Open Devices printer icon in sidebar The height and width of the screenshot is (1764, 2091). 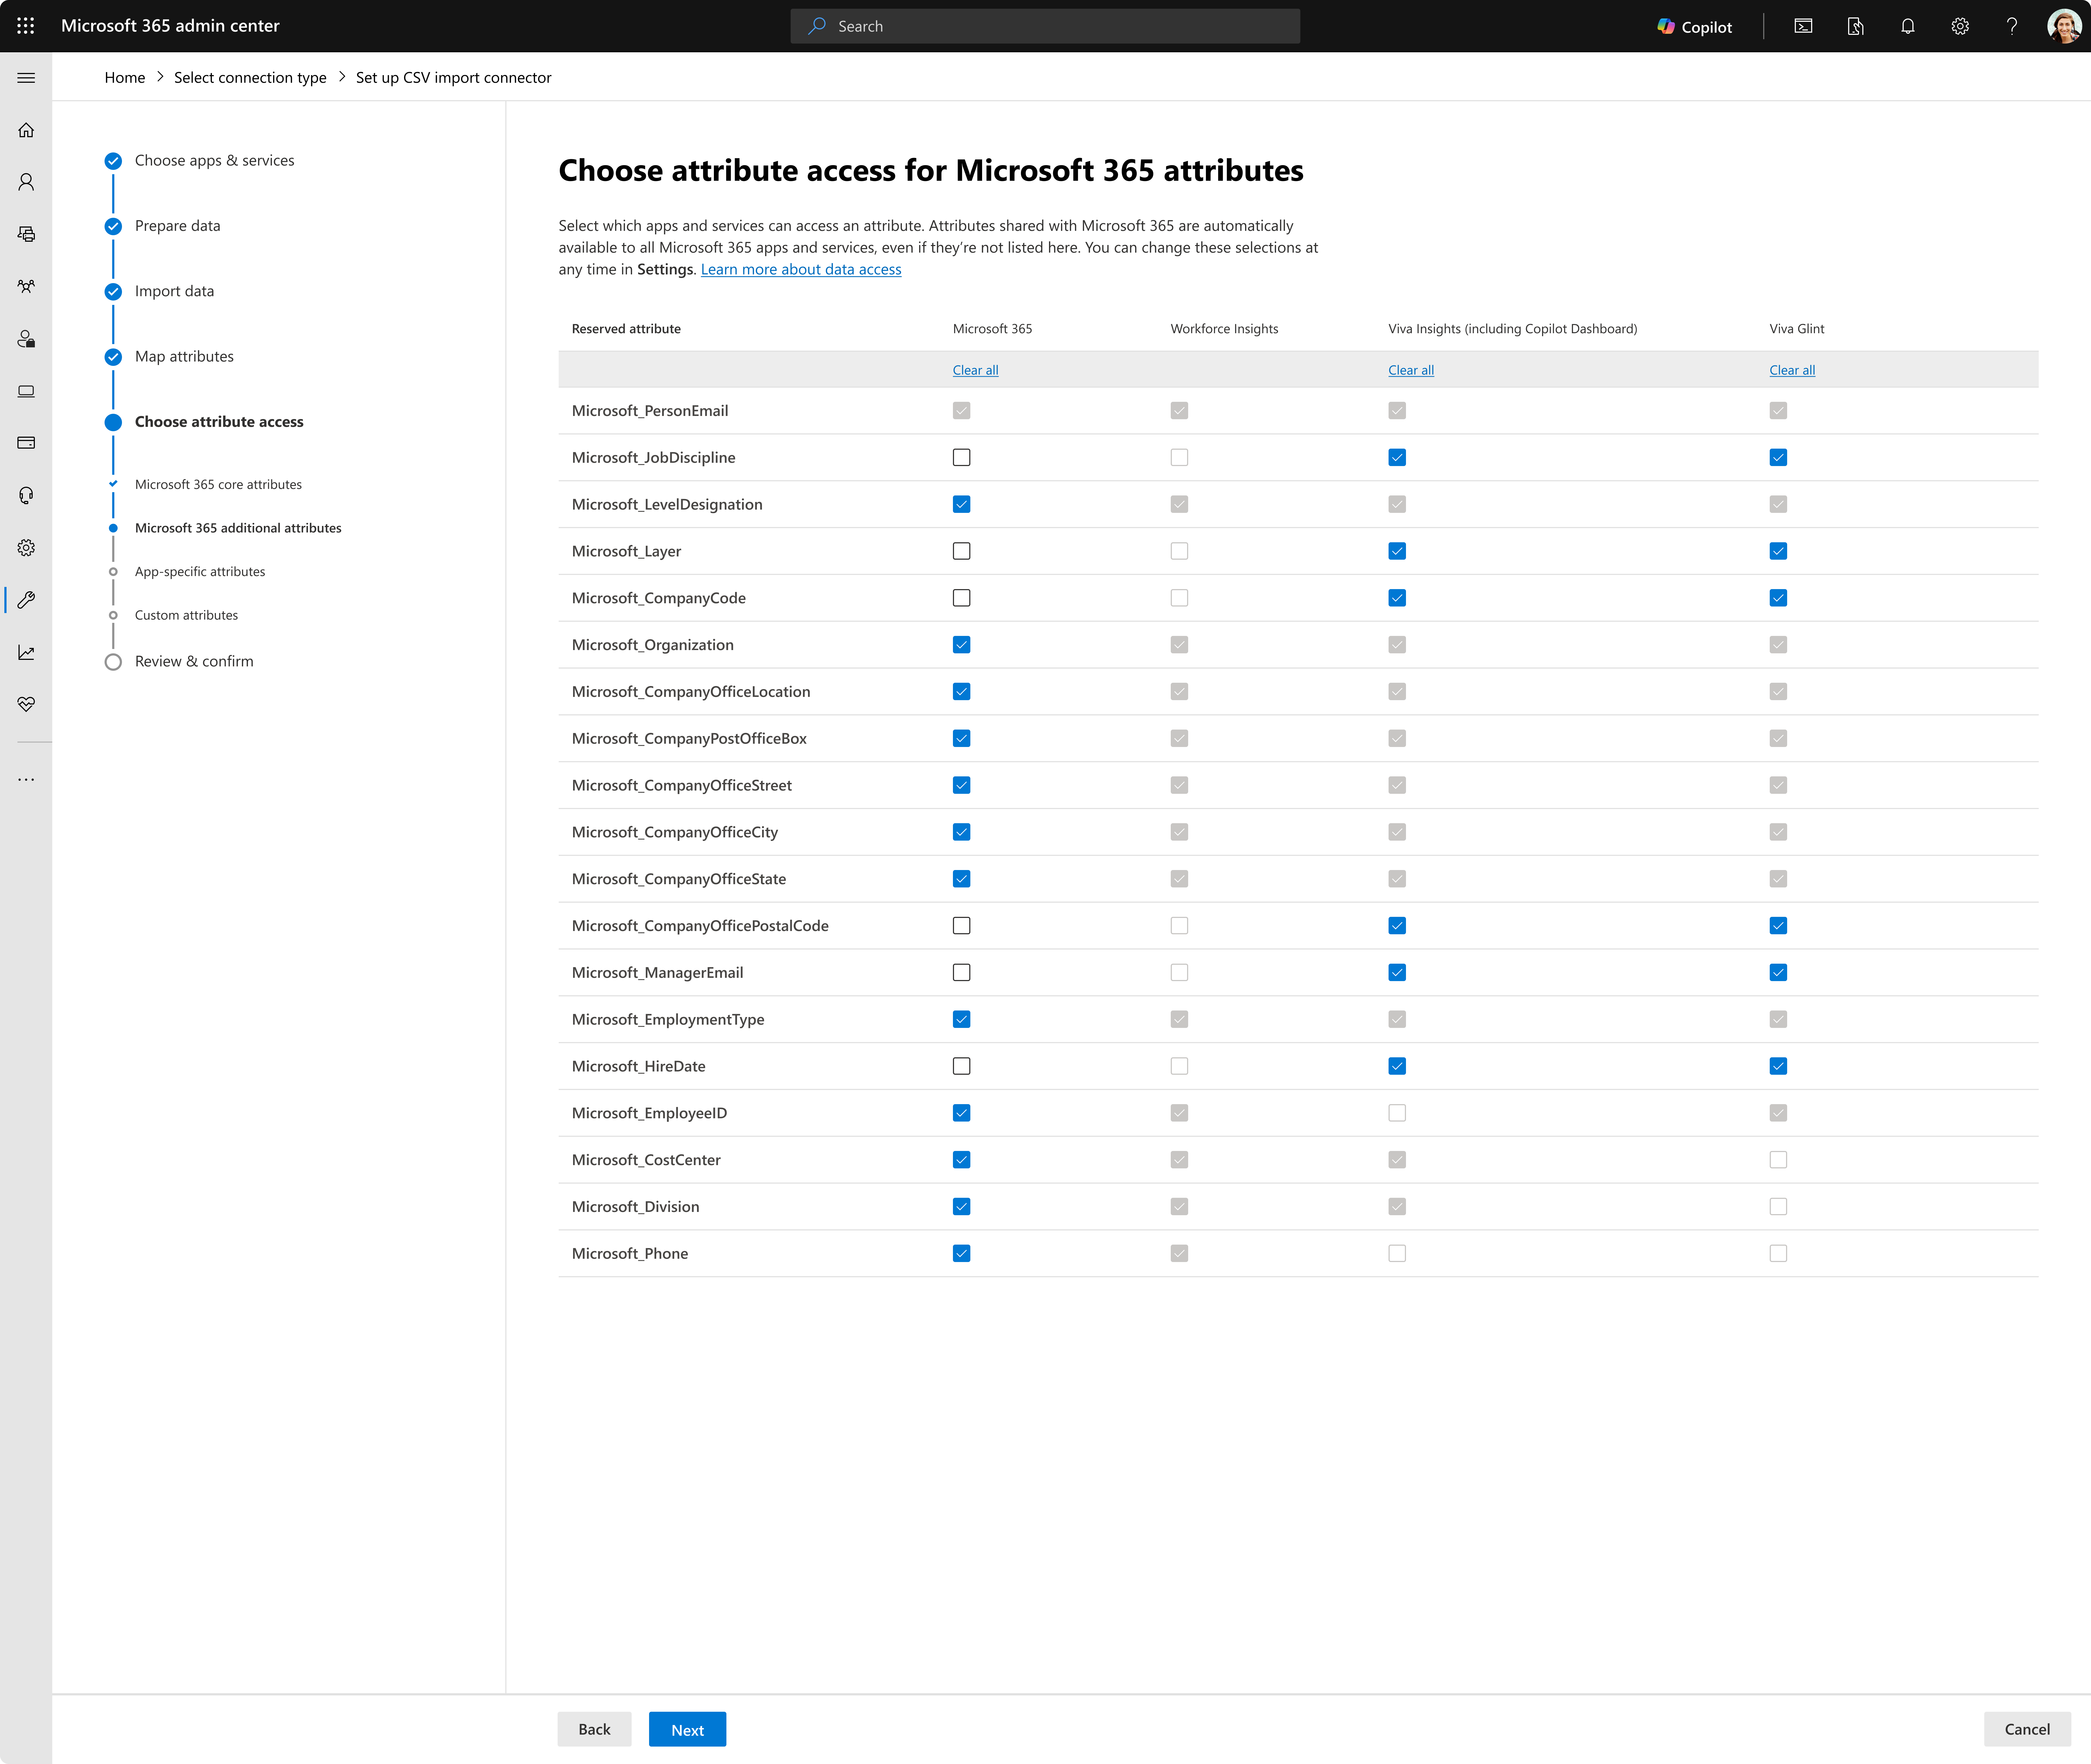(26, 234)
